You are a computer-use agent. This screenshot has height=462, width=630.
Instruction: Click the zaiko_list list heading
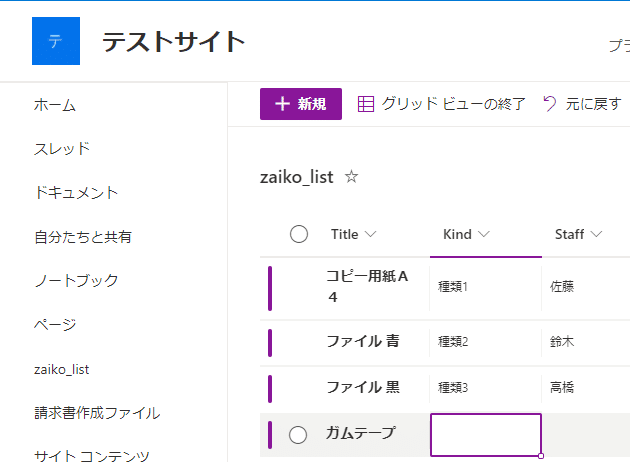(297, 177)
